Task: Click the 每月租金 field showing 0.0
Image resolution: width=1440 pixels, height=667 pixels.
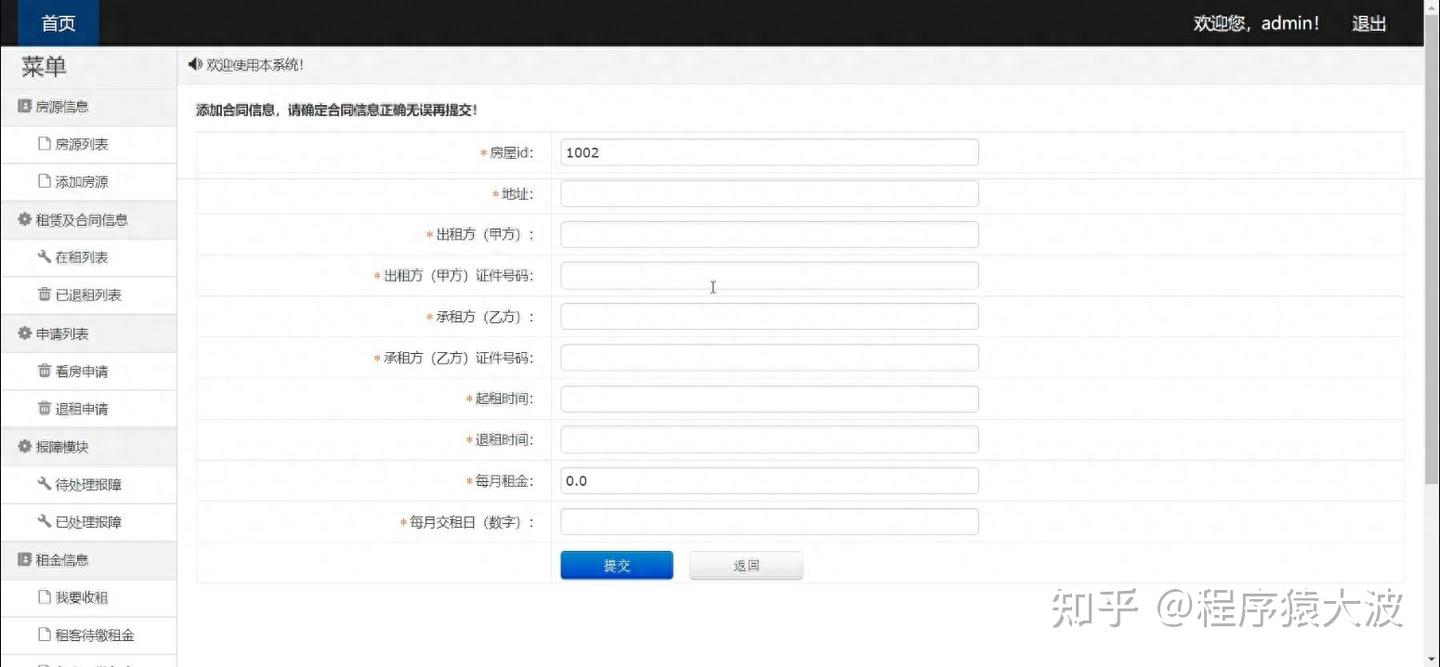Action: 768,480
